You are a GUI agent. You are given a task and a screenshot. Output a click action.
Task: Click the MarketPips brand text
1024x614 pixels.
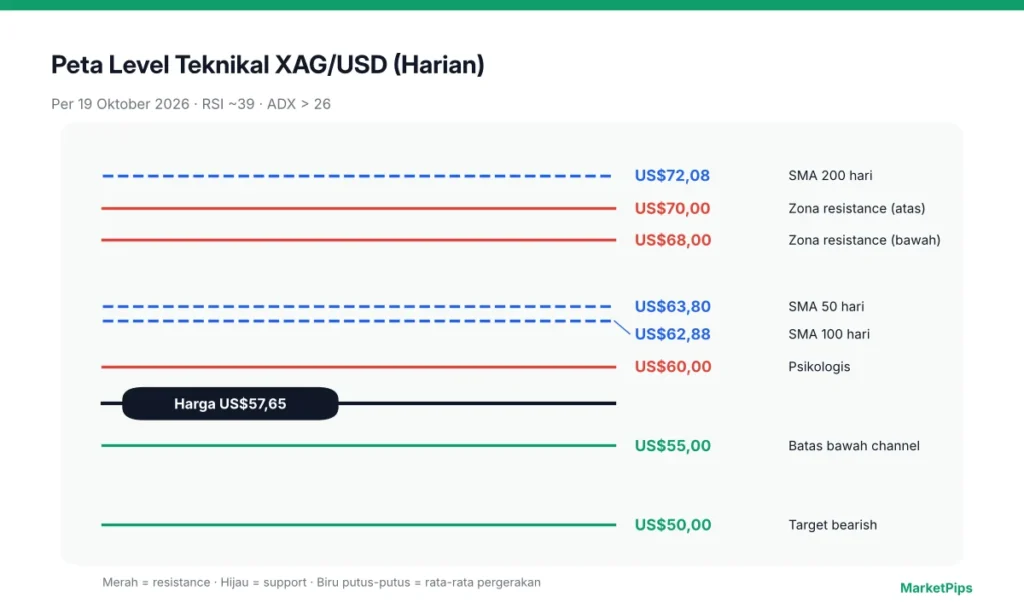click(x=936, y=588)
